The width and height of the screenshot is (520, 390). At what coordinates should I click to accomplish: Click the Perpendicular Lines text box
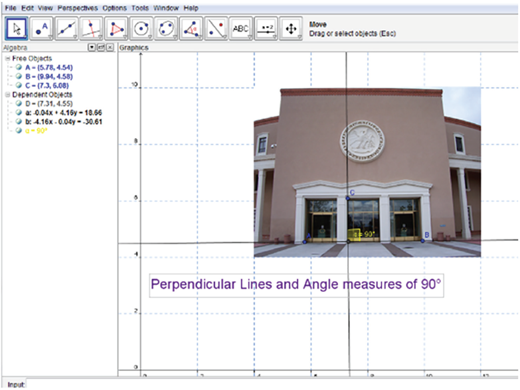pos(296,285)
